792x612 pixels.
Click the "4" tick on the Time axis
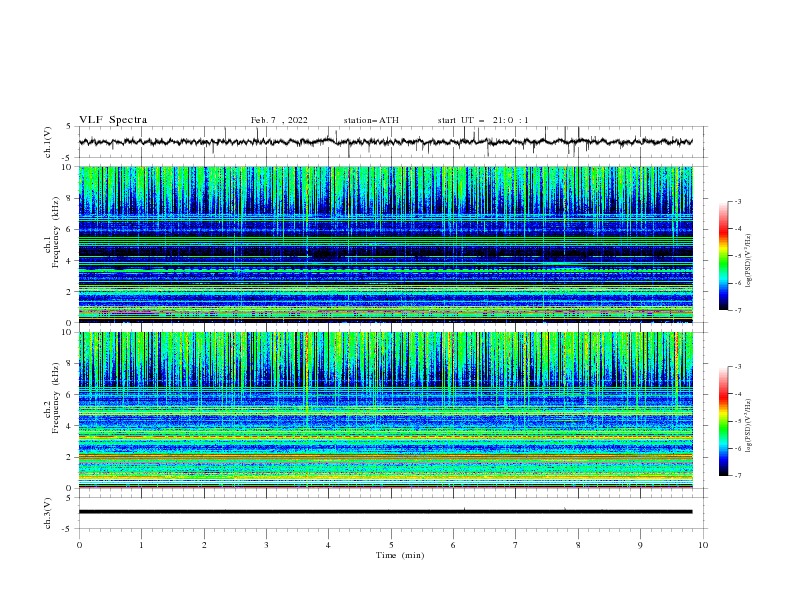click(329, 545)
